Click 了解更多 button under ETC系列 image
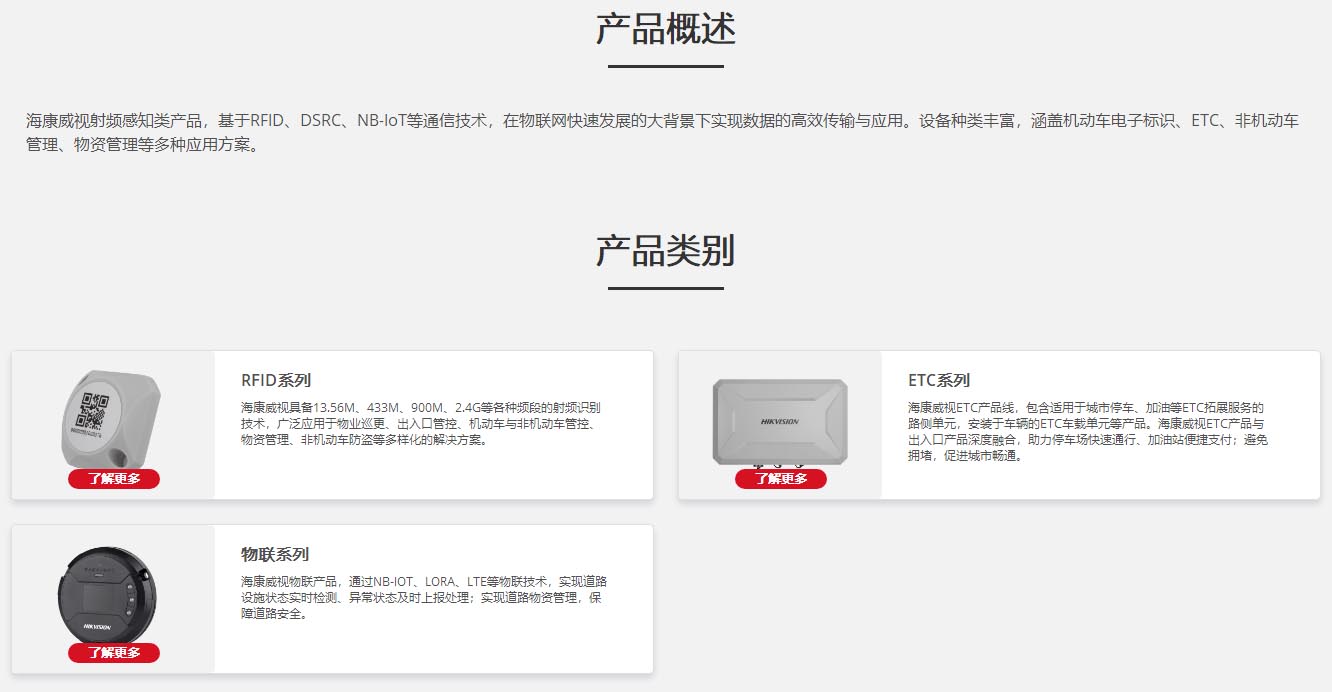Image resolution: width=1332 pixels, height=692 pixels. pos(781,479)
